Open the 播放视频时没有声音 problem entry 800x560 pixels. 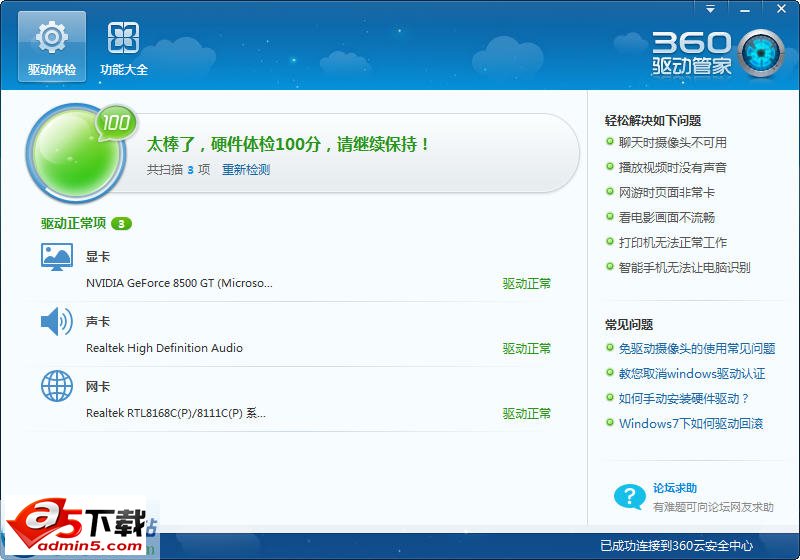pos(672,168)
